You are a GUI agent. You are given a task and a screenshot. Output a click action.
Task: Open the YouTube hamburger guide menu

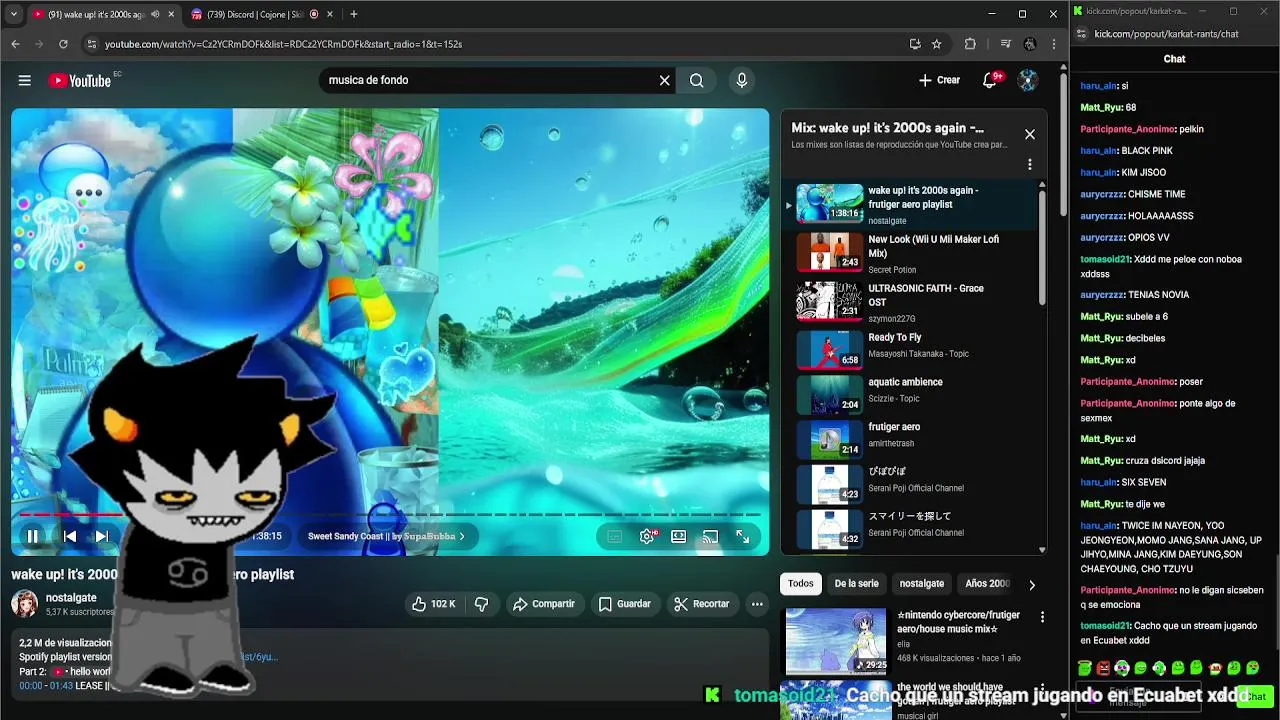click(24, 80)
